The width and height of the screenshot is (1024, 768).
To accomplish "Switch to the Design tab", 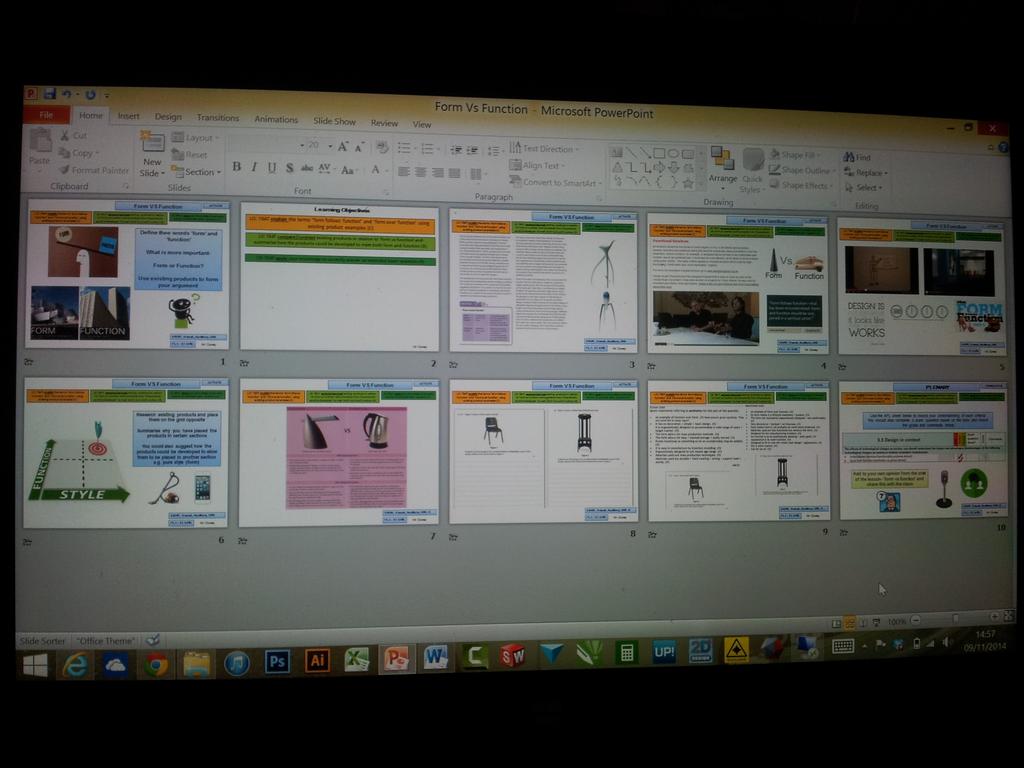I will point(168,117).
